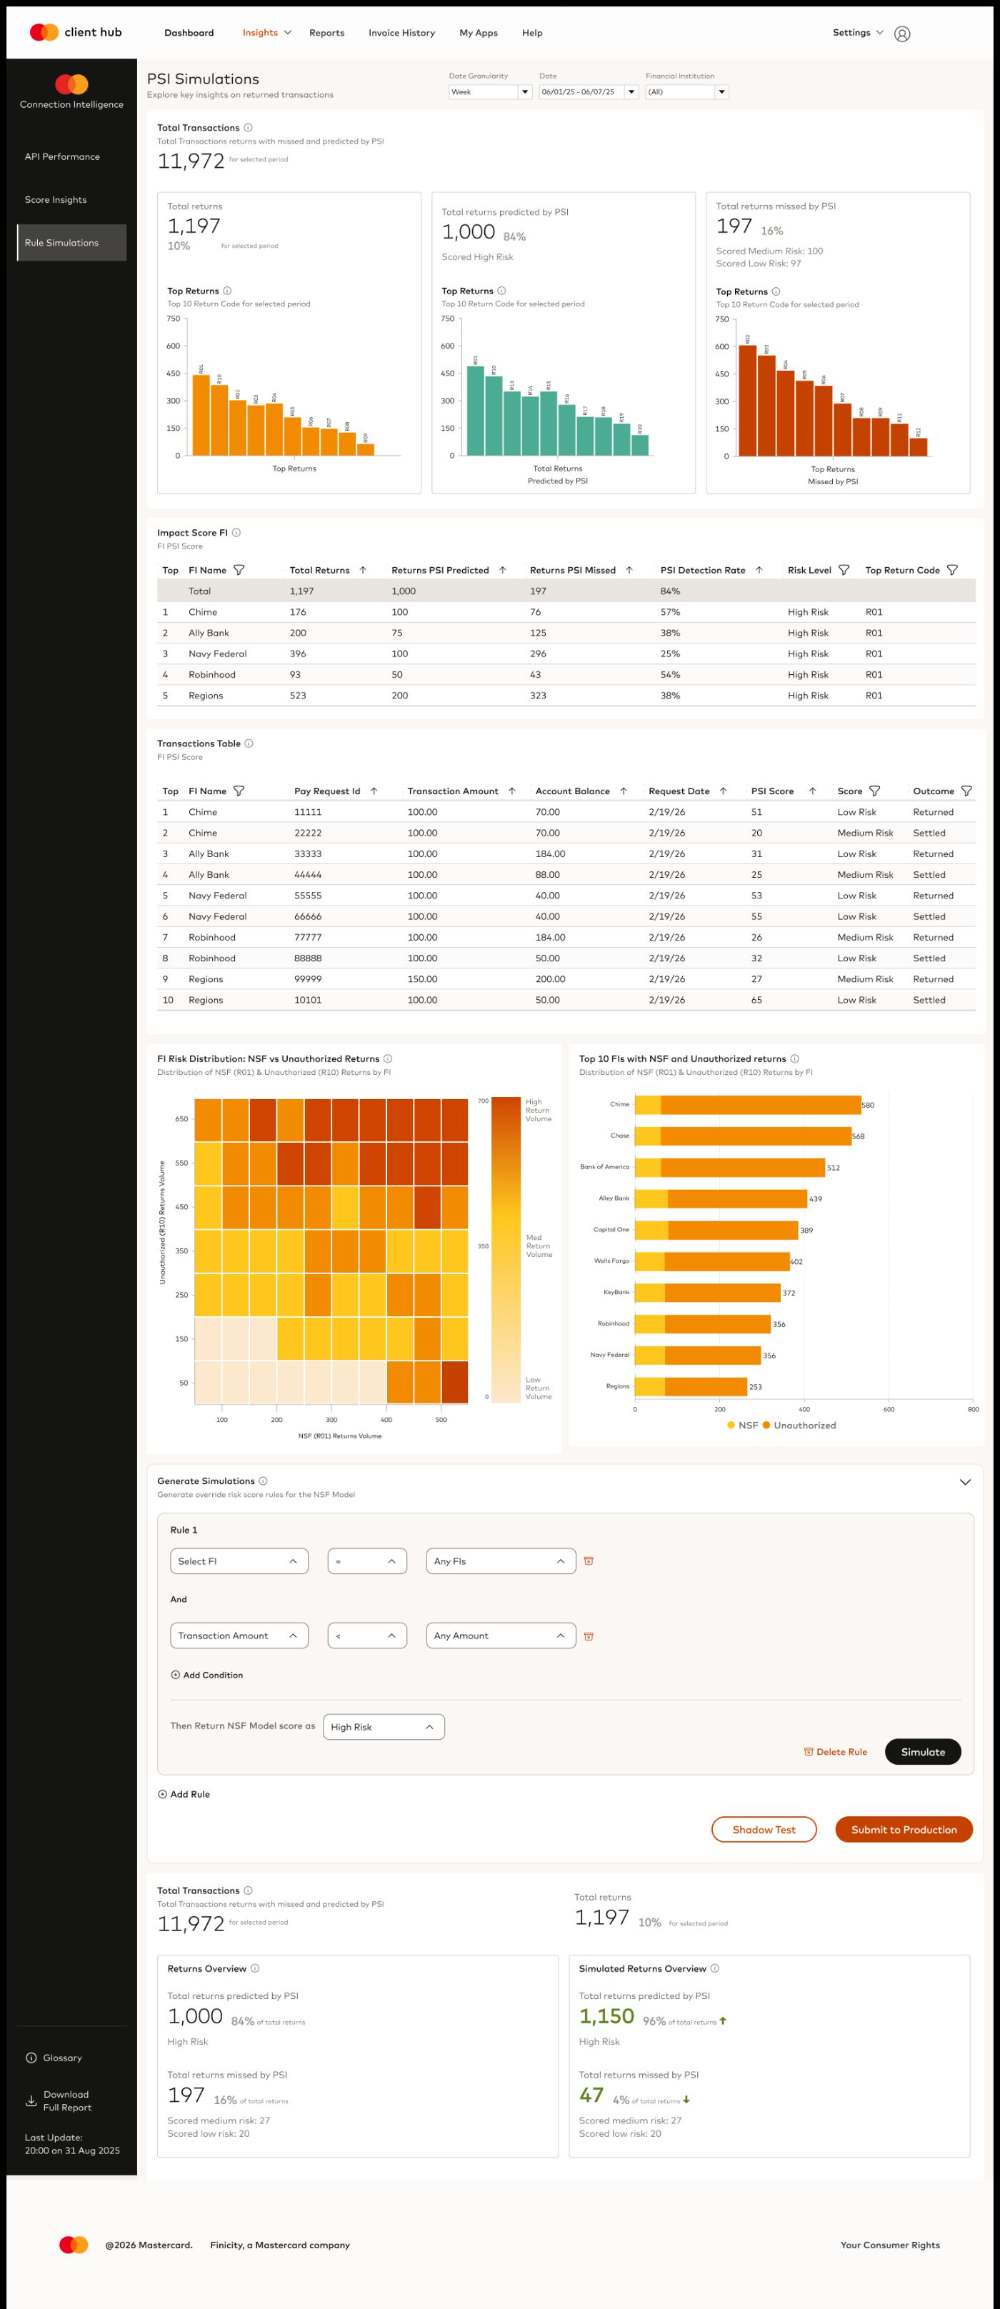Viewport: 1000px width, 2309px height.
Task: Click info icon beside Simulated Returns Overview
Action: coord(715,1969)
